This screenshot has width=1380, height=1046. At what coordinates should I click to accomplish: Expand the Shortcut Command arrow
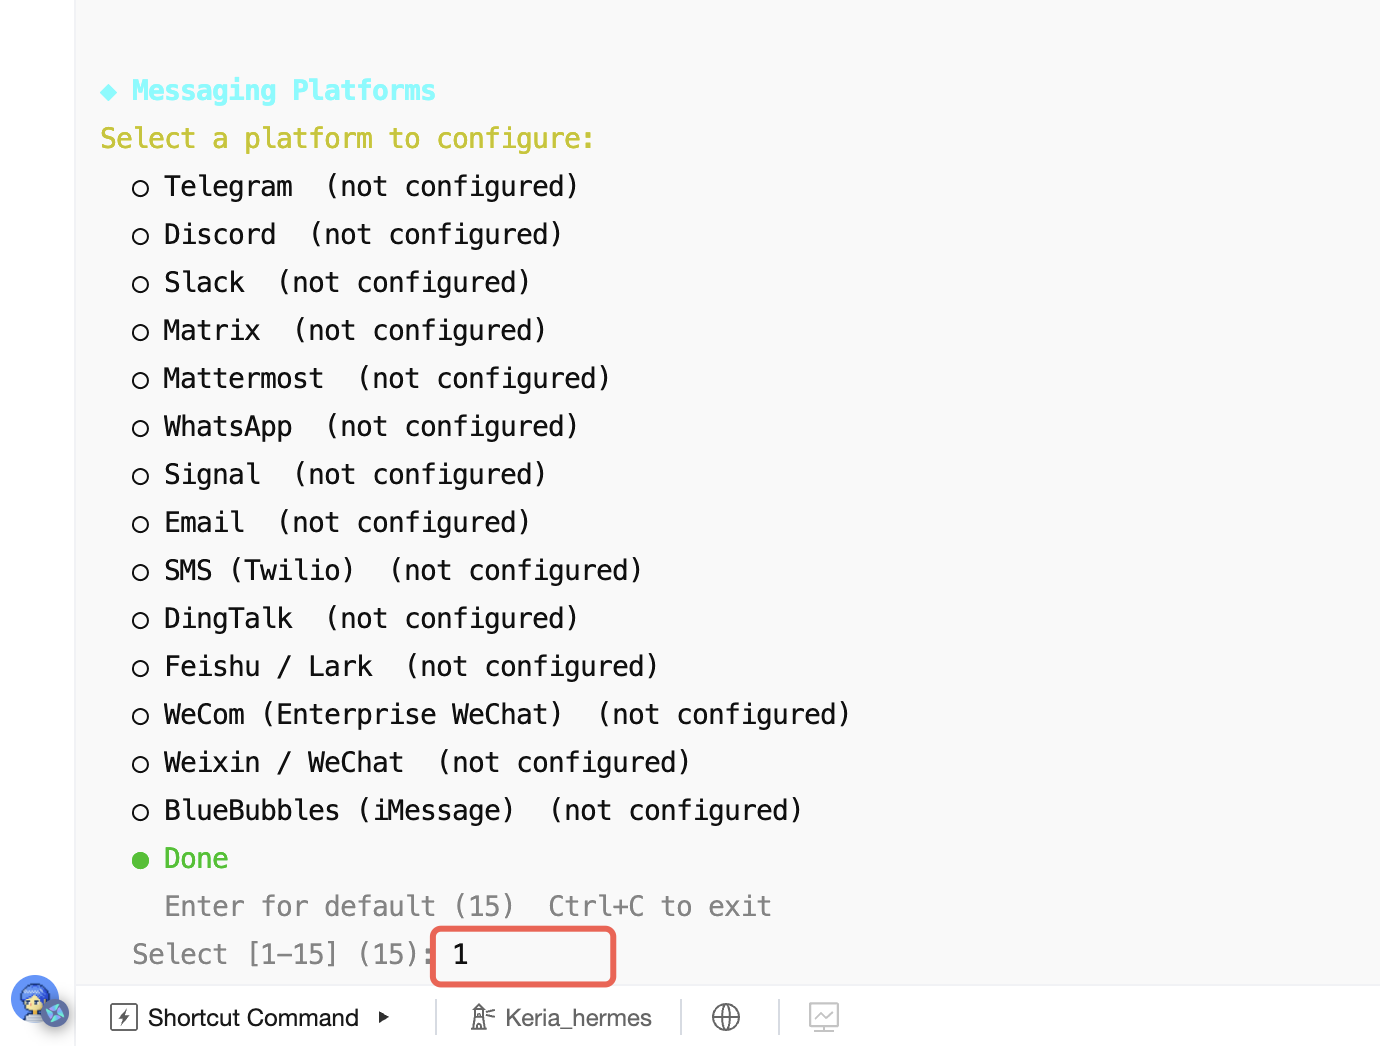pyautogui.click(x=384, y=1017)
